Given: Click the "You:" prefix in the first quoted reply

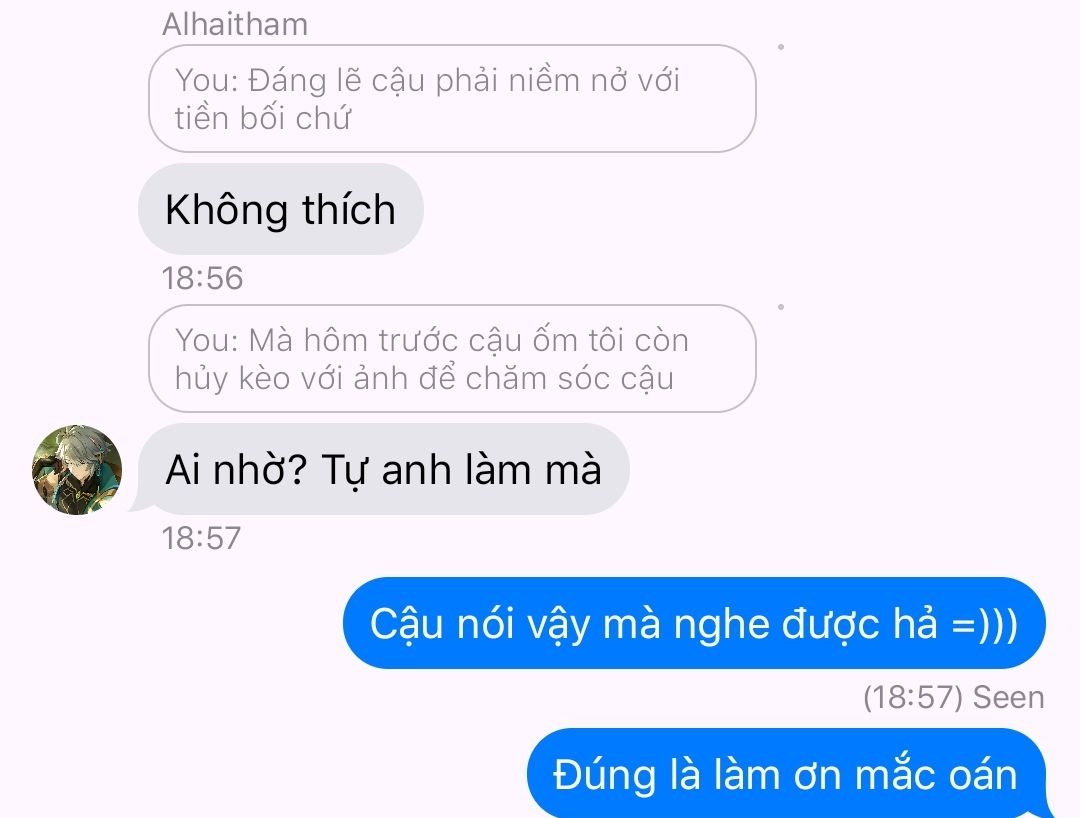Looking at the screenshot, I should (x=207, y=81).
